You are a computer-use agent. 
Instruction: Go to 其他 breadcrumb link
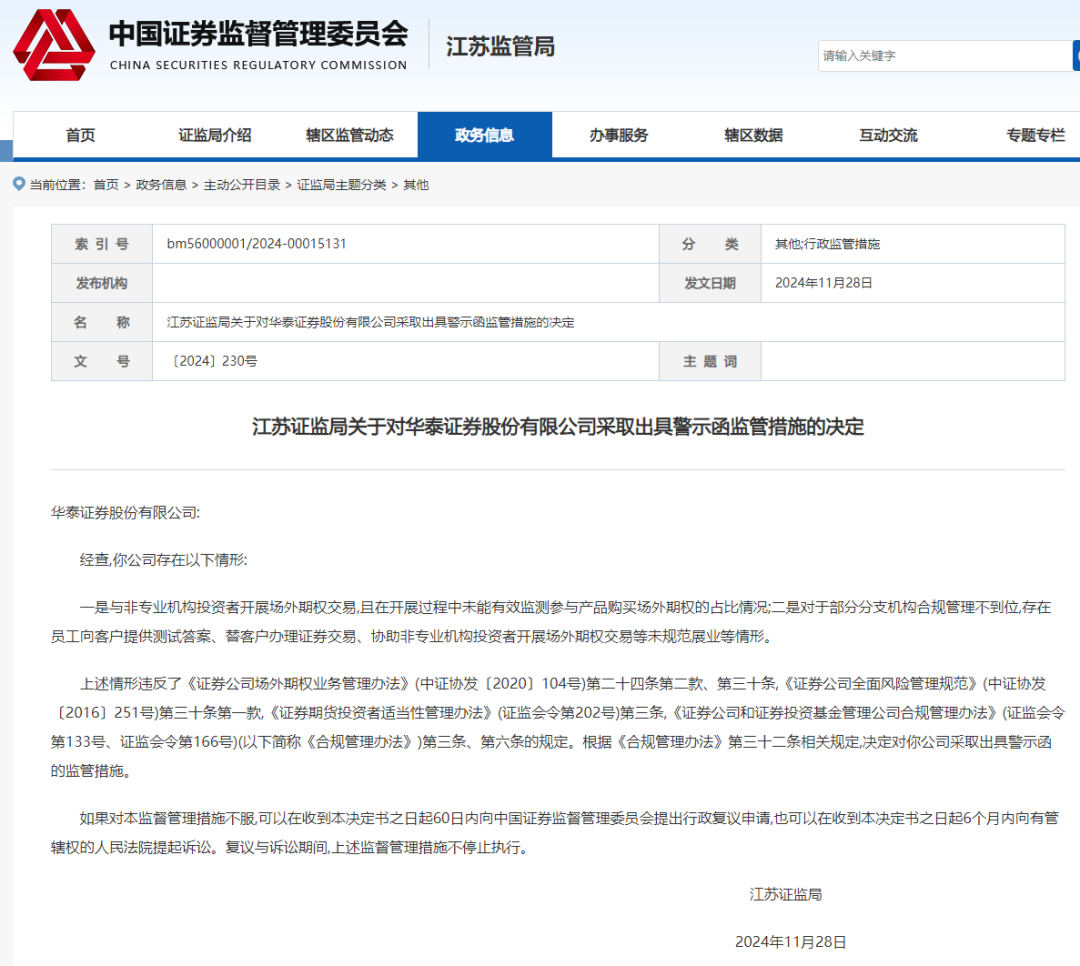[416, 185]
